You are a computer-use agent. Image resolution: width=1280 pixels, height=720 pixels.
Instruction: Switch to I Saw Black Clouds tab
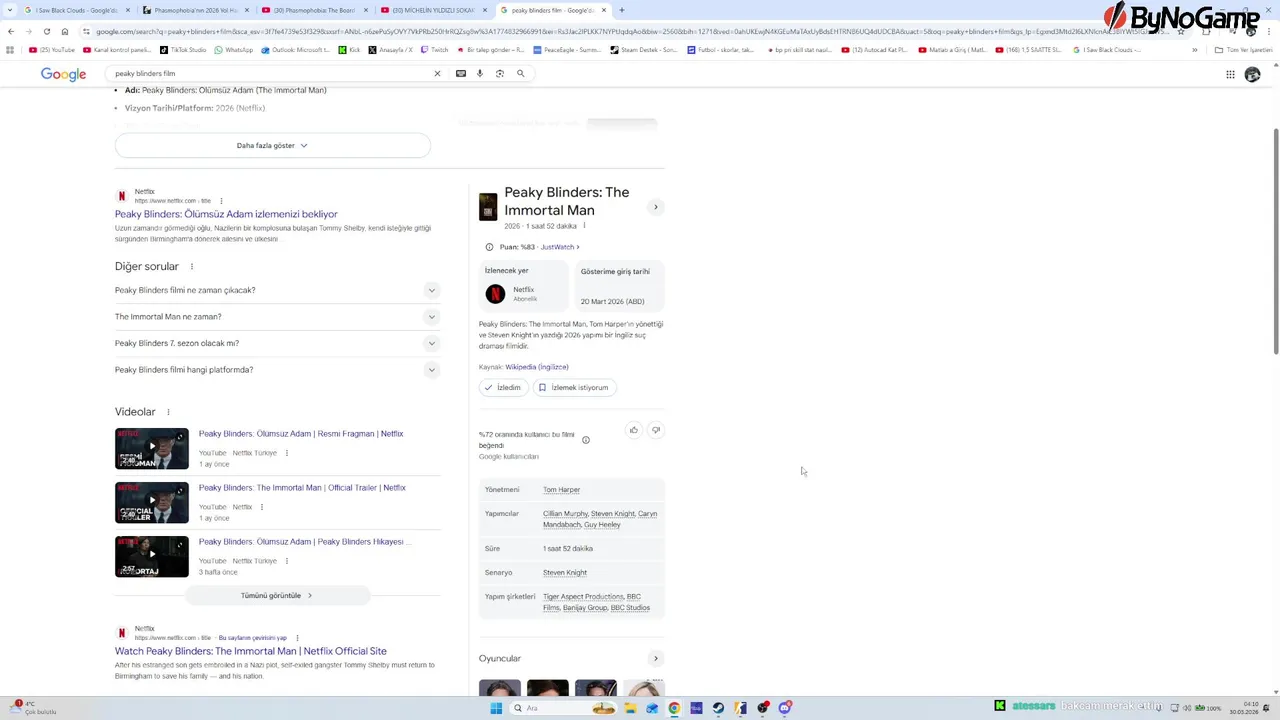tap(76, 10)
